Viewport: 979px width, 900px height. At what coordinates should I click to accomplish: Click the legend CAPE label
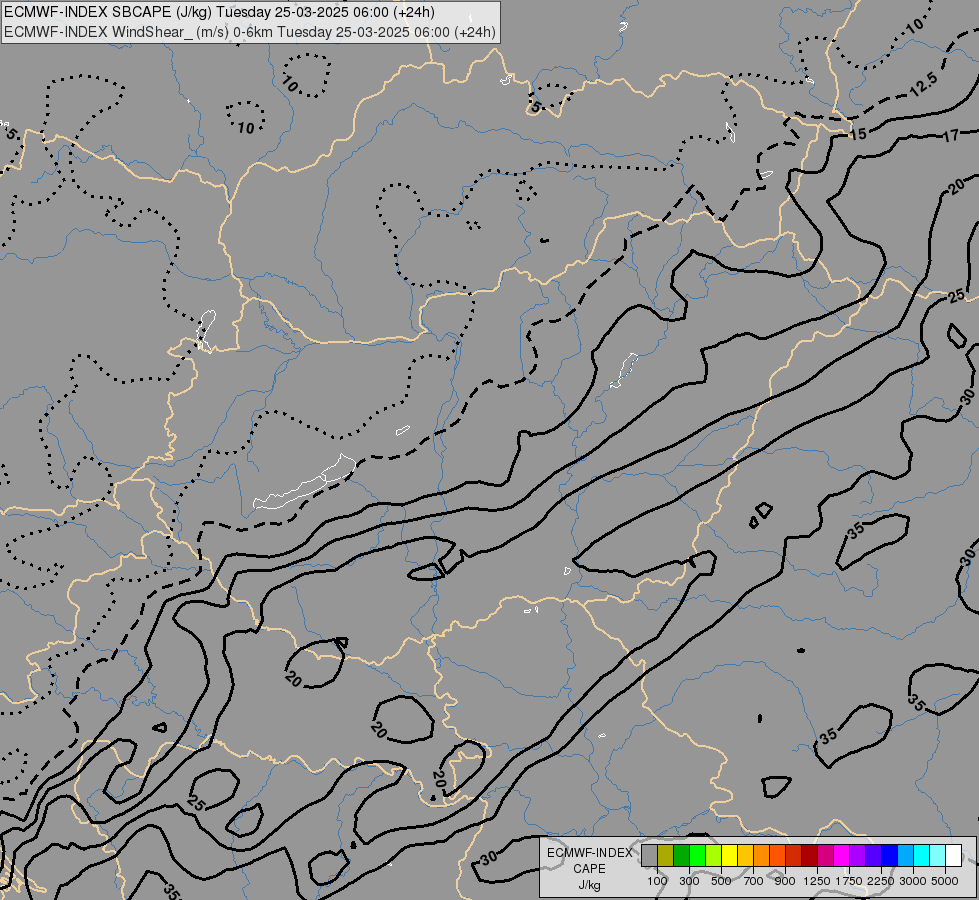(589, 869)
